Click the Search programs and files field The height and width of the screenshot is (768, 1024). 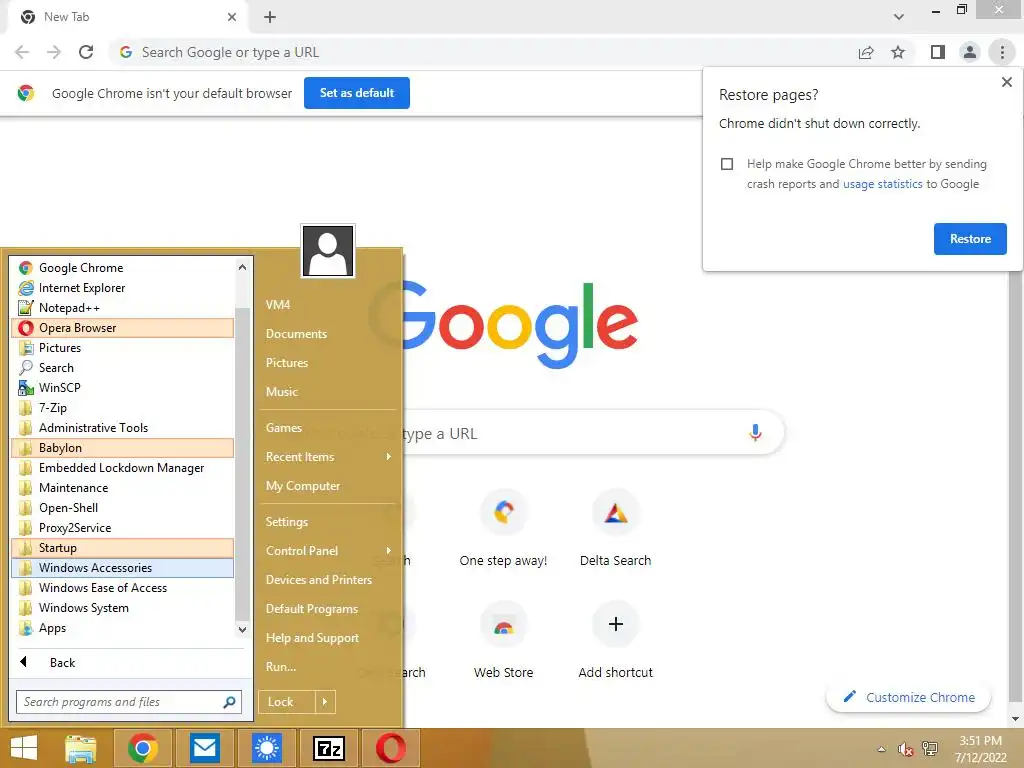[x=129, y=702]
